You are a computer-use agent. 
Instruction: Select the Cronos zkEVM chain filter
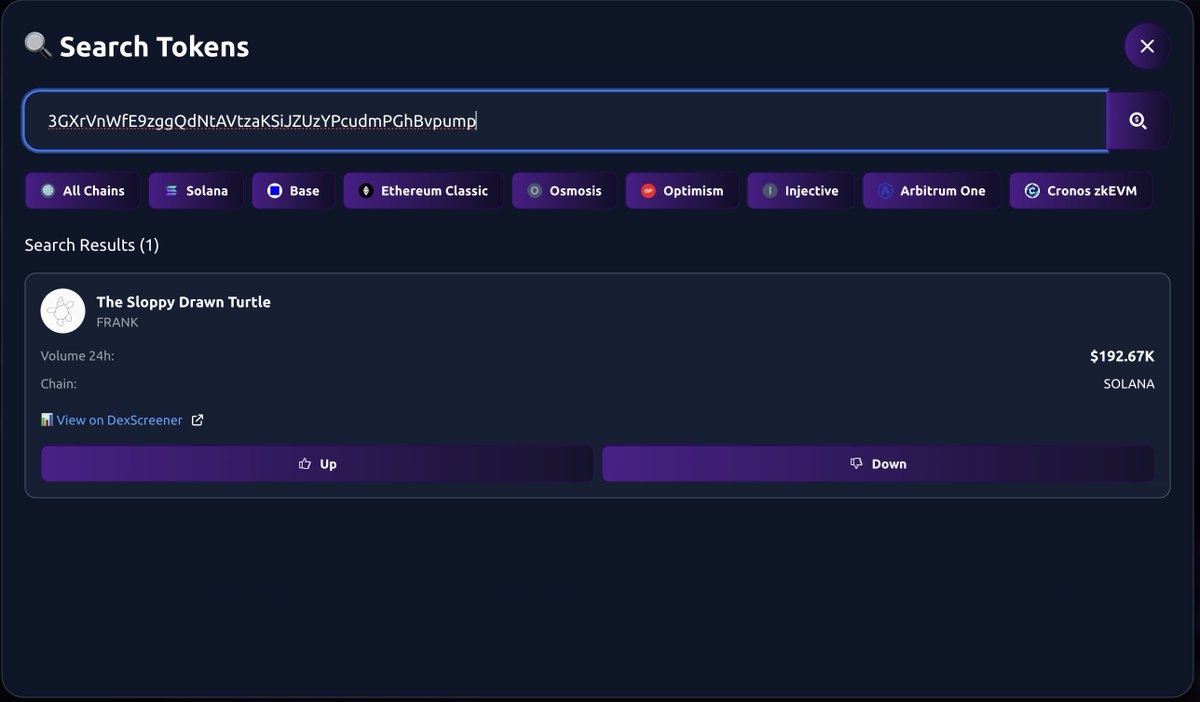click(x=1081, y=191)
